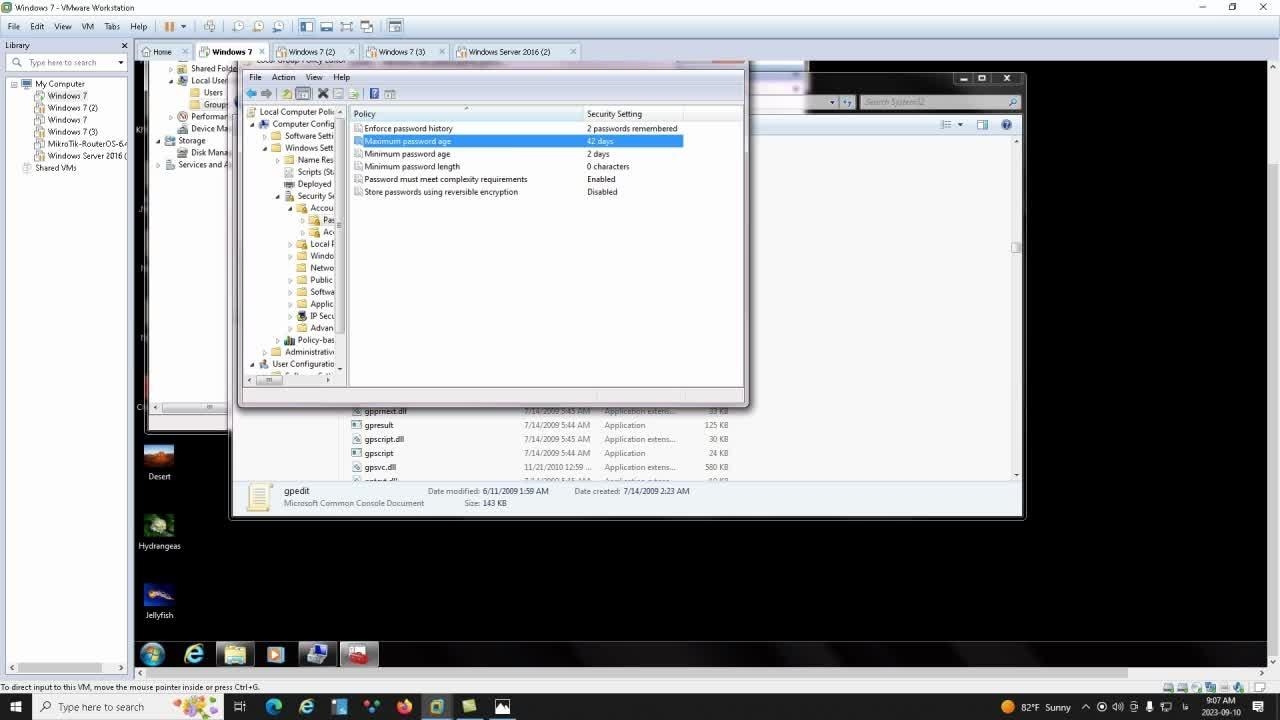1280x720 pixels.
Task: Switch to the Windows Server 2016 (2) tab
Action: point(509,52)
